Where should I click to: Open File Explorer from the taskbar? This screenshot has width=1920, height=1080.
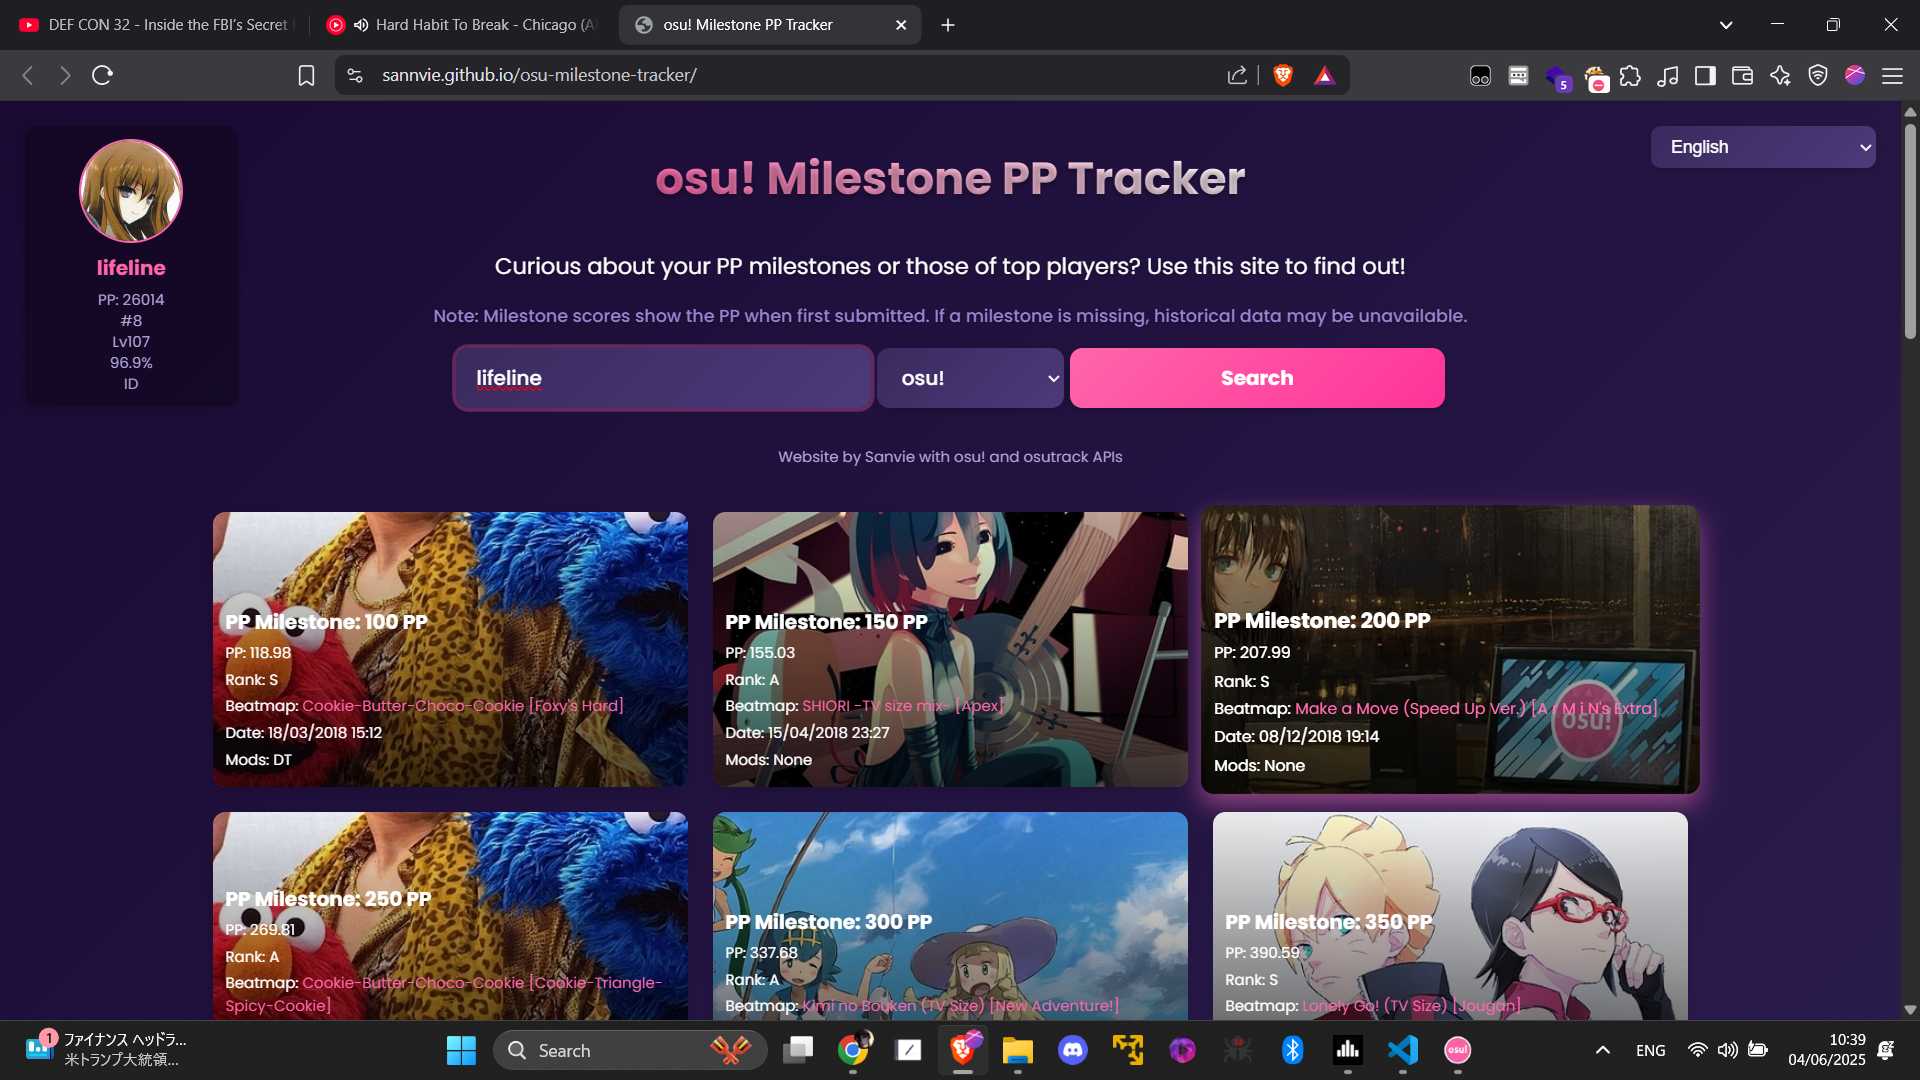(1018, 1050)
